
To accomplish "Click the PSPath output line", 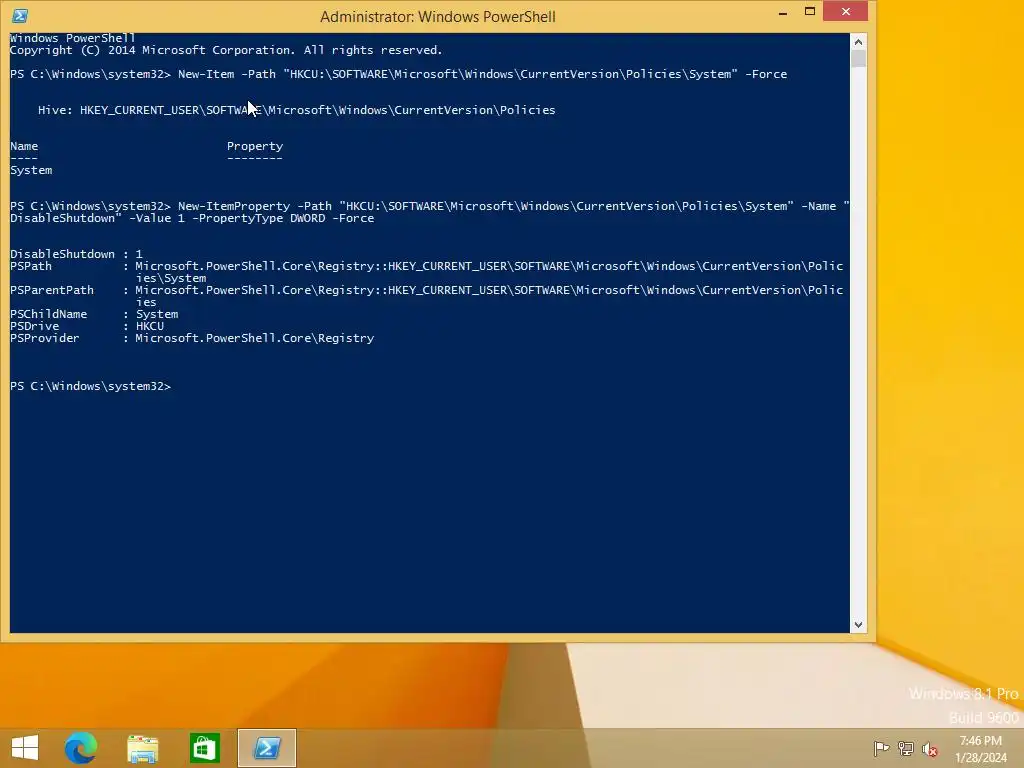I will pyautogui.click(x=426, y=272).
